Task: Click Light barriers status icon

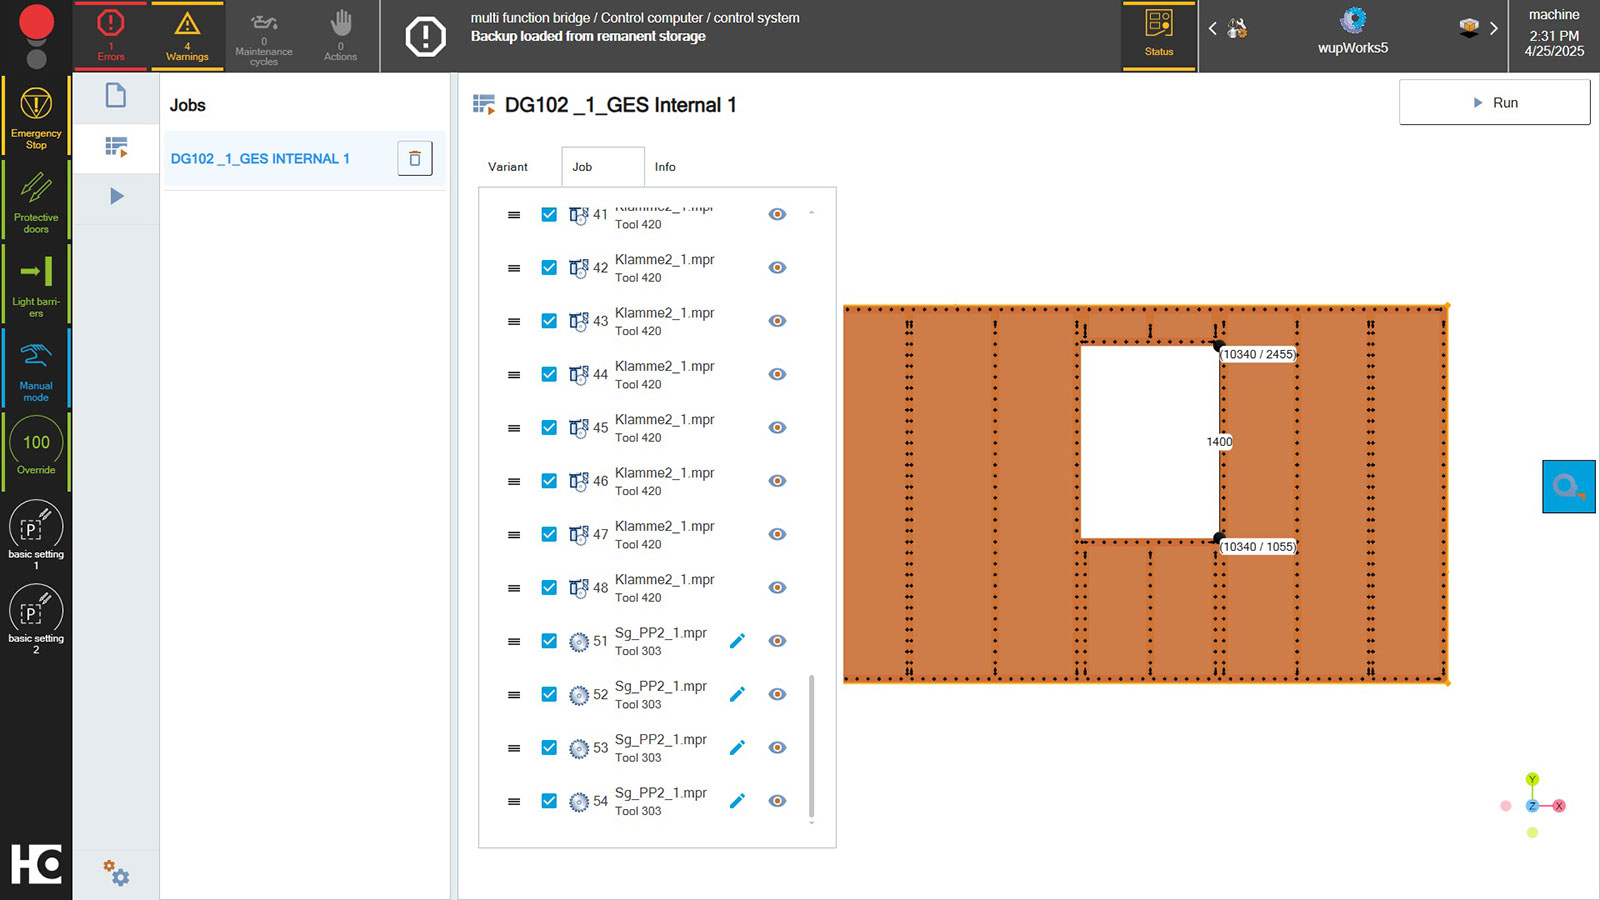Action: tap(36, 284)
